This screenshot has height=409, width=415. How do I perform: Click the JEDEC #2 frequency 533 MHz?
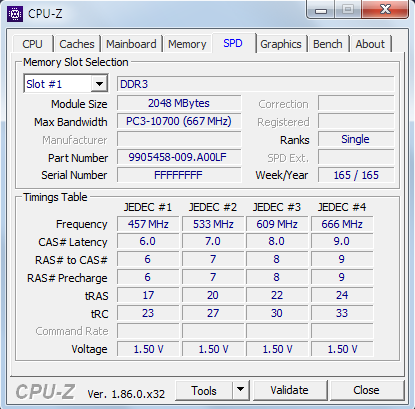(x=213, y=224)
